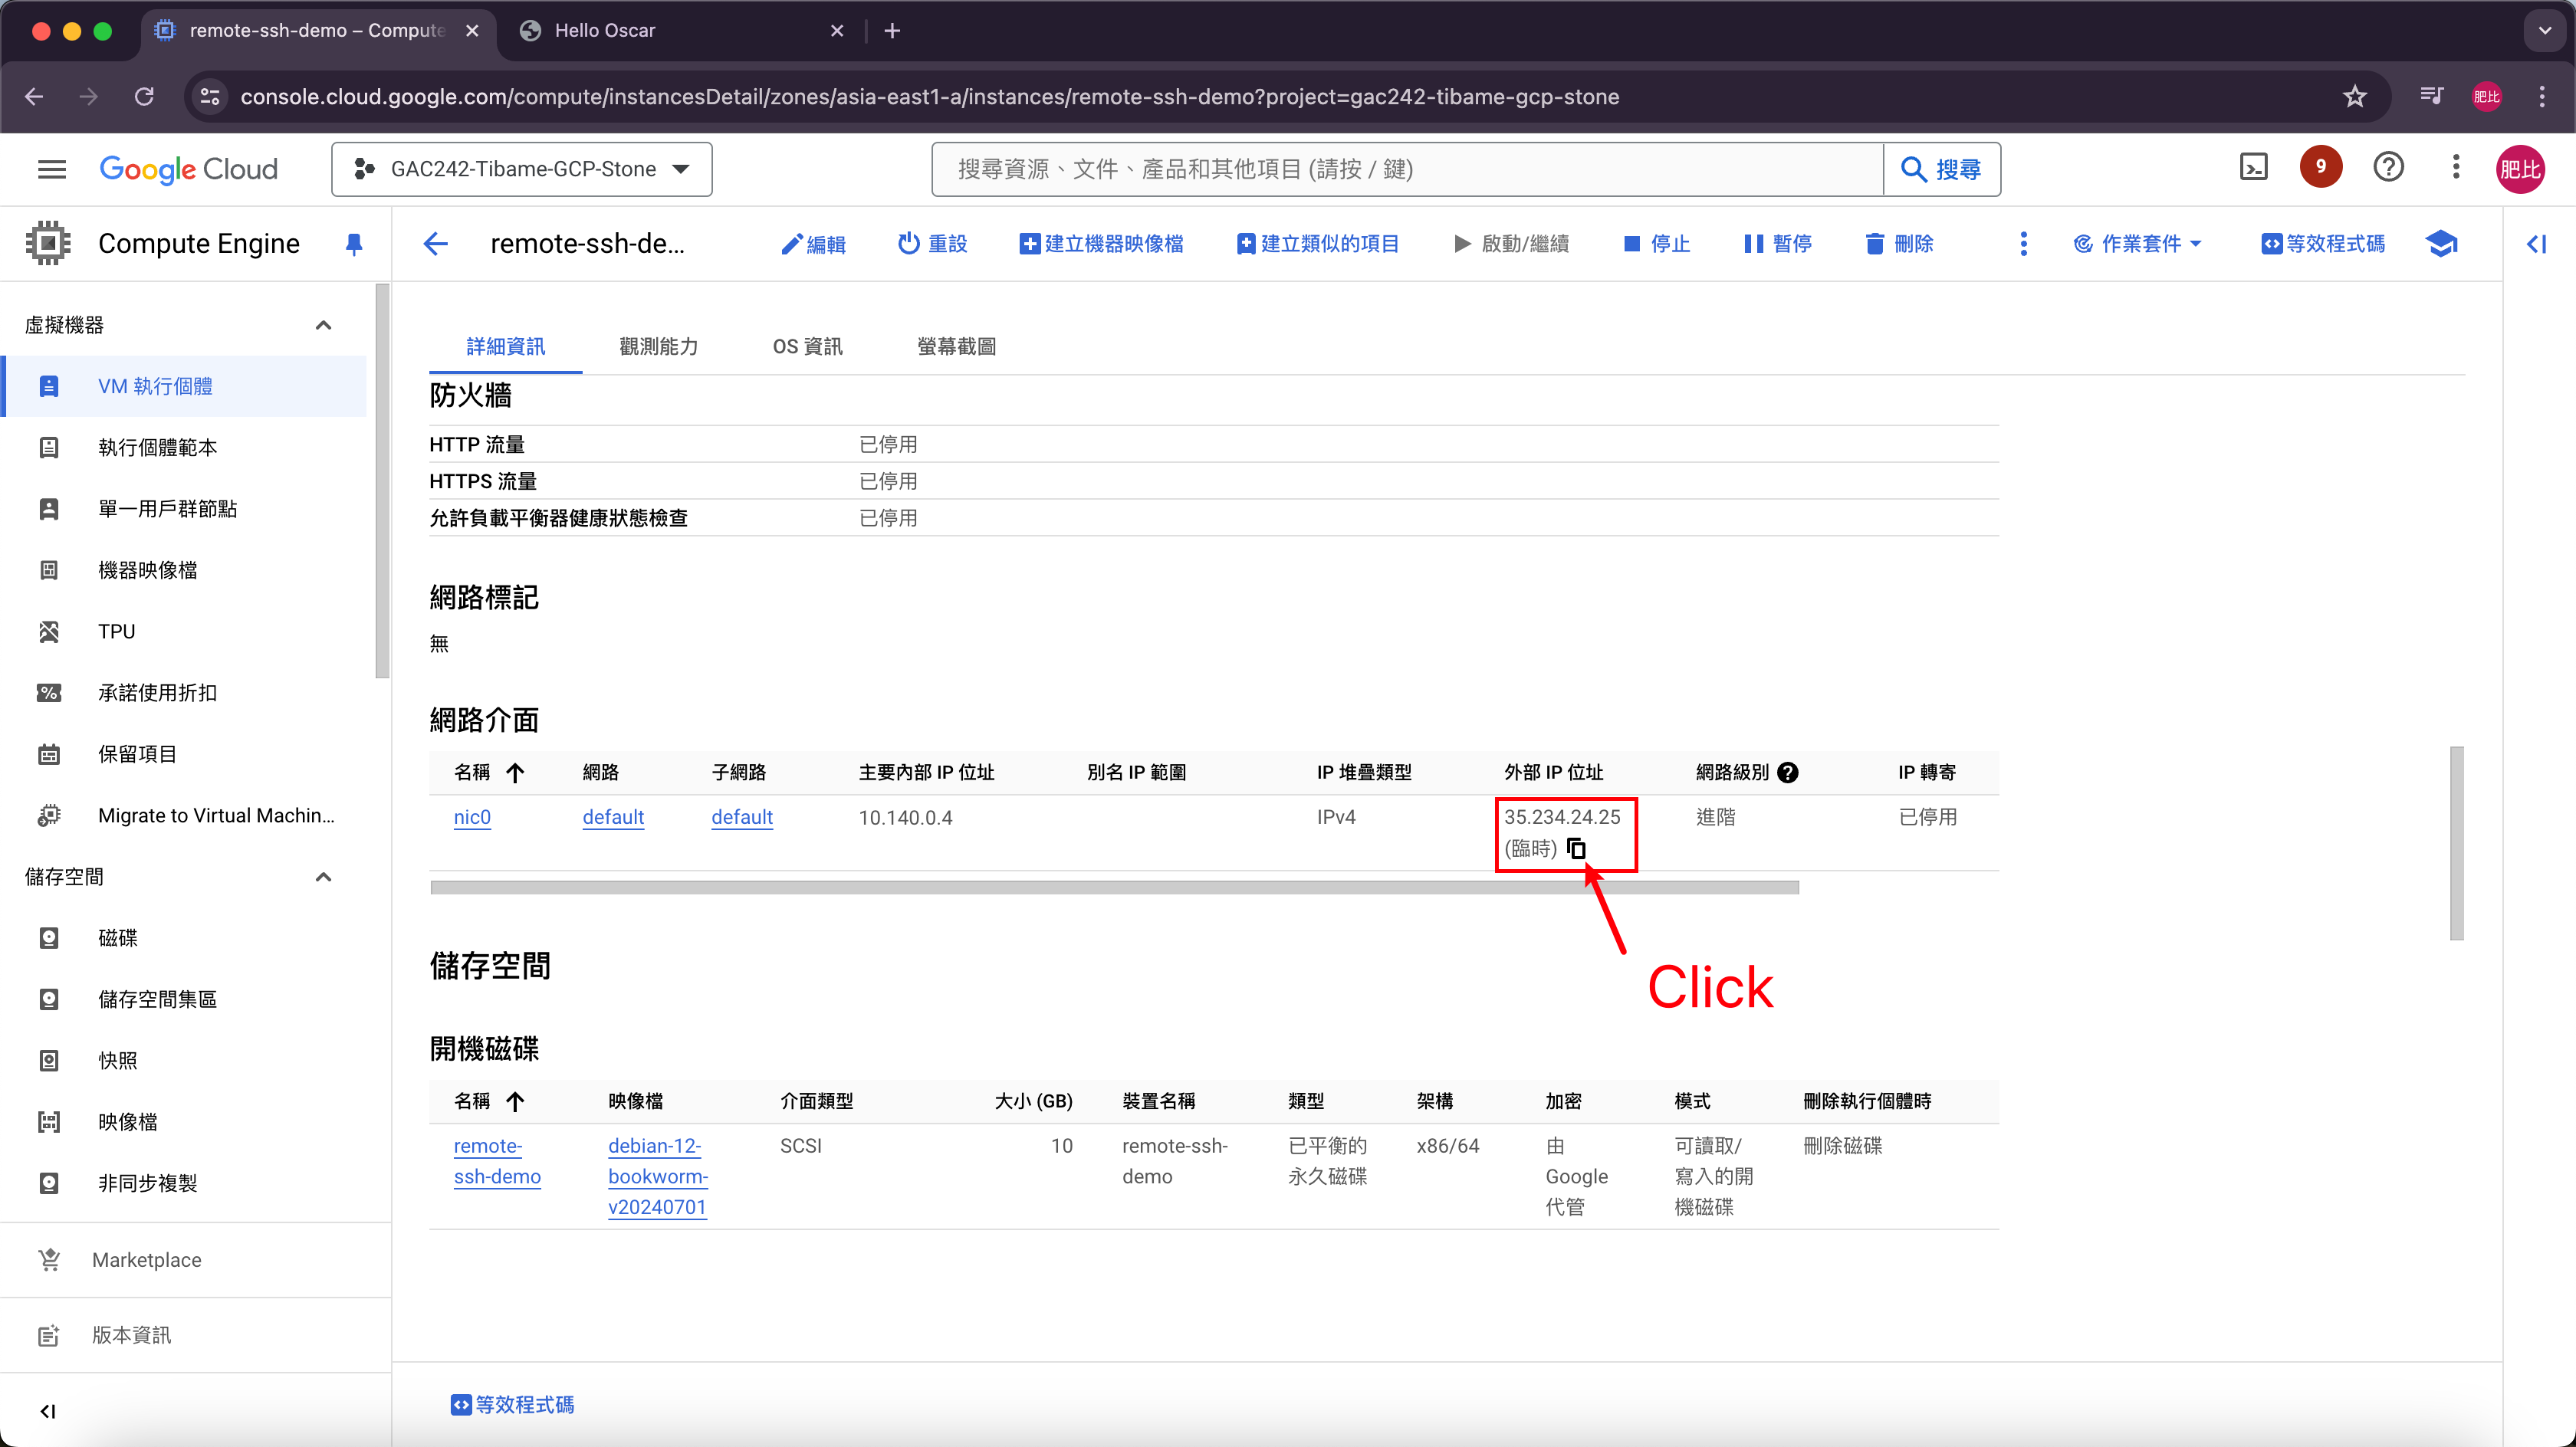Expand the 作業套件 dropdown
The height and width of the screenshot is (1447, 2576).
2138,244
